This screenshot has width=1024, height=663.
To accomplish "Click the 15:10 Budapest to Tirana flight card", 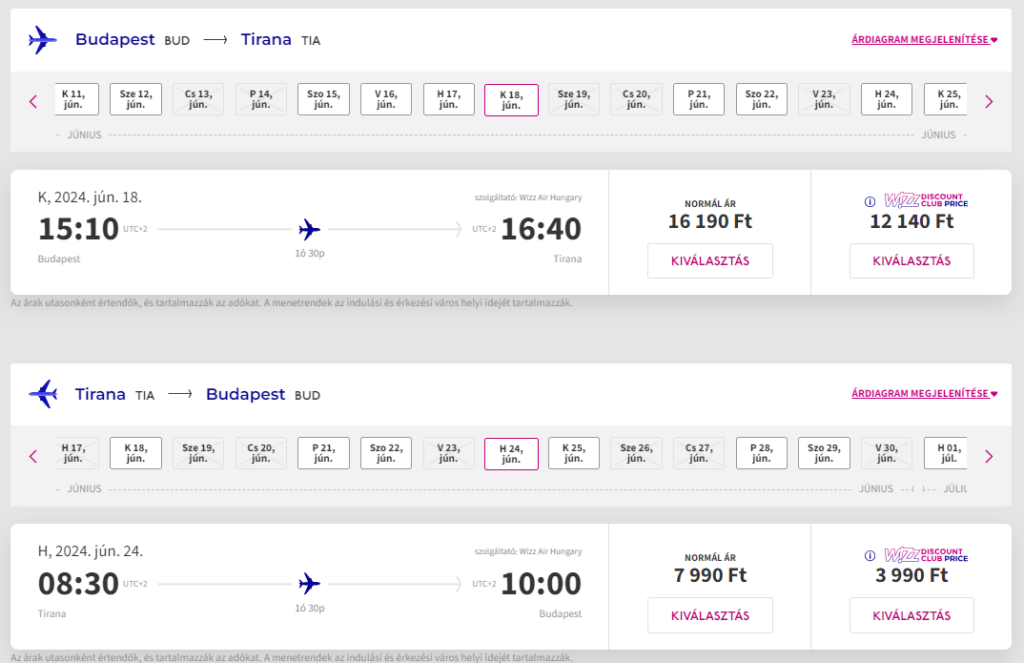I will pyautogui.click(x=310, y=232).
